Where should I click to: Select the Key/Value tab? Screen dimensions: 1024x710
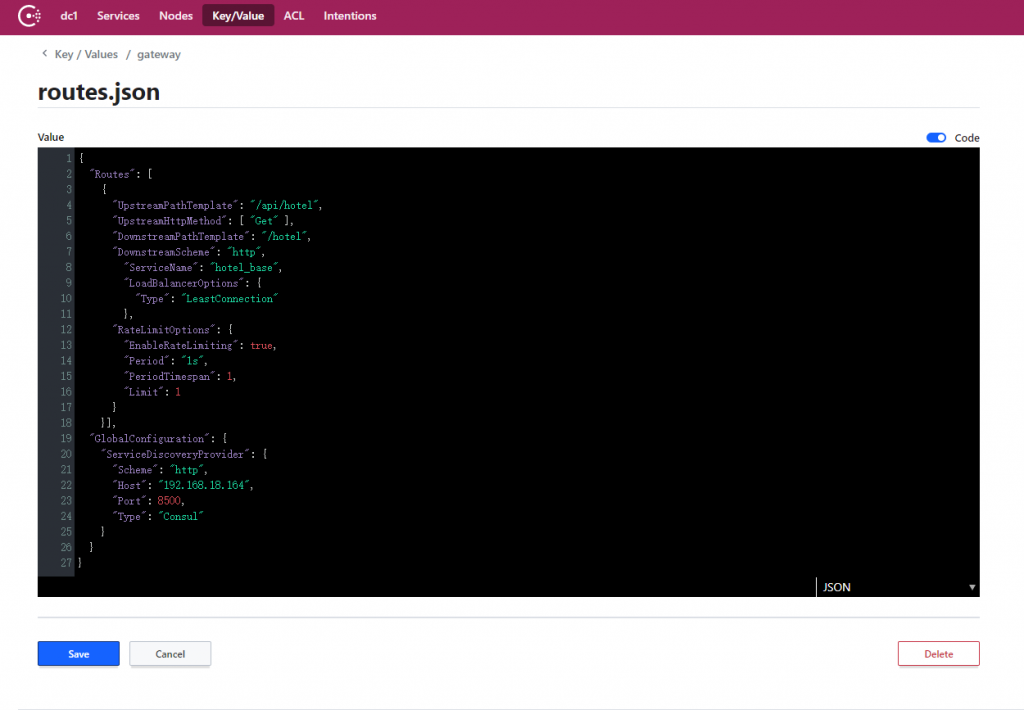(238, 16)
